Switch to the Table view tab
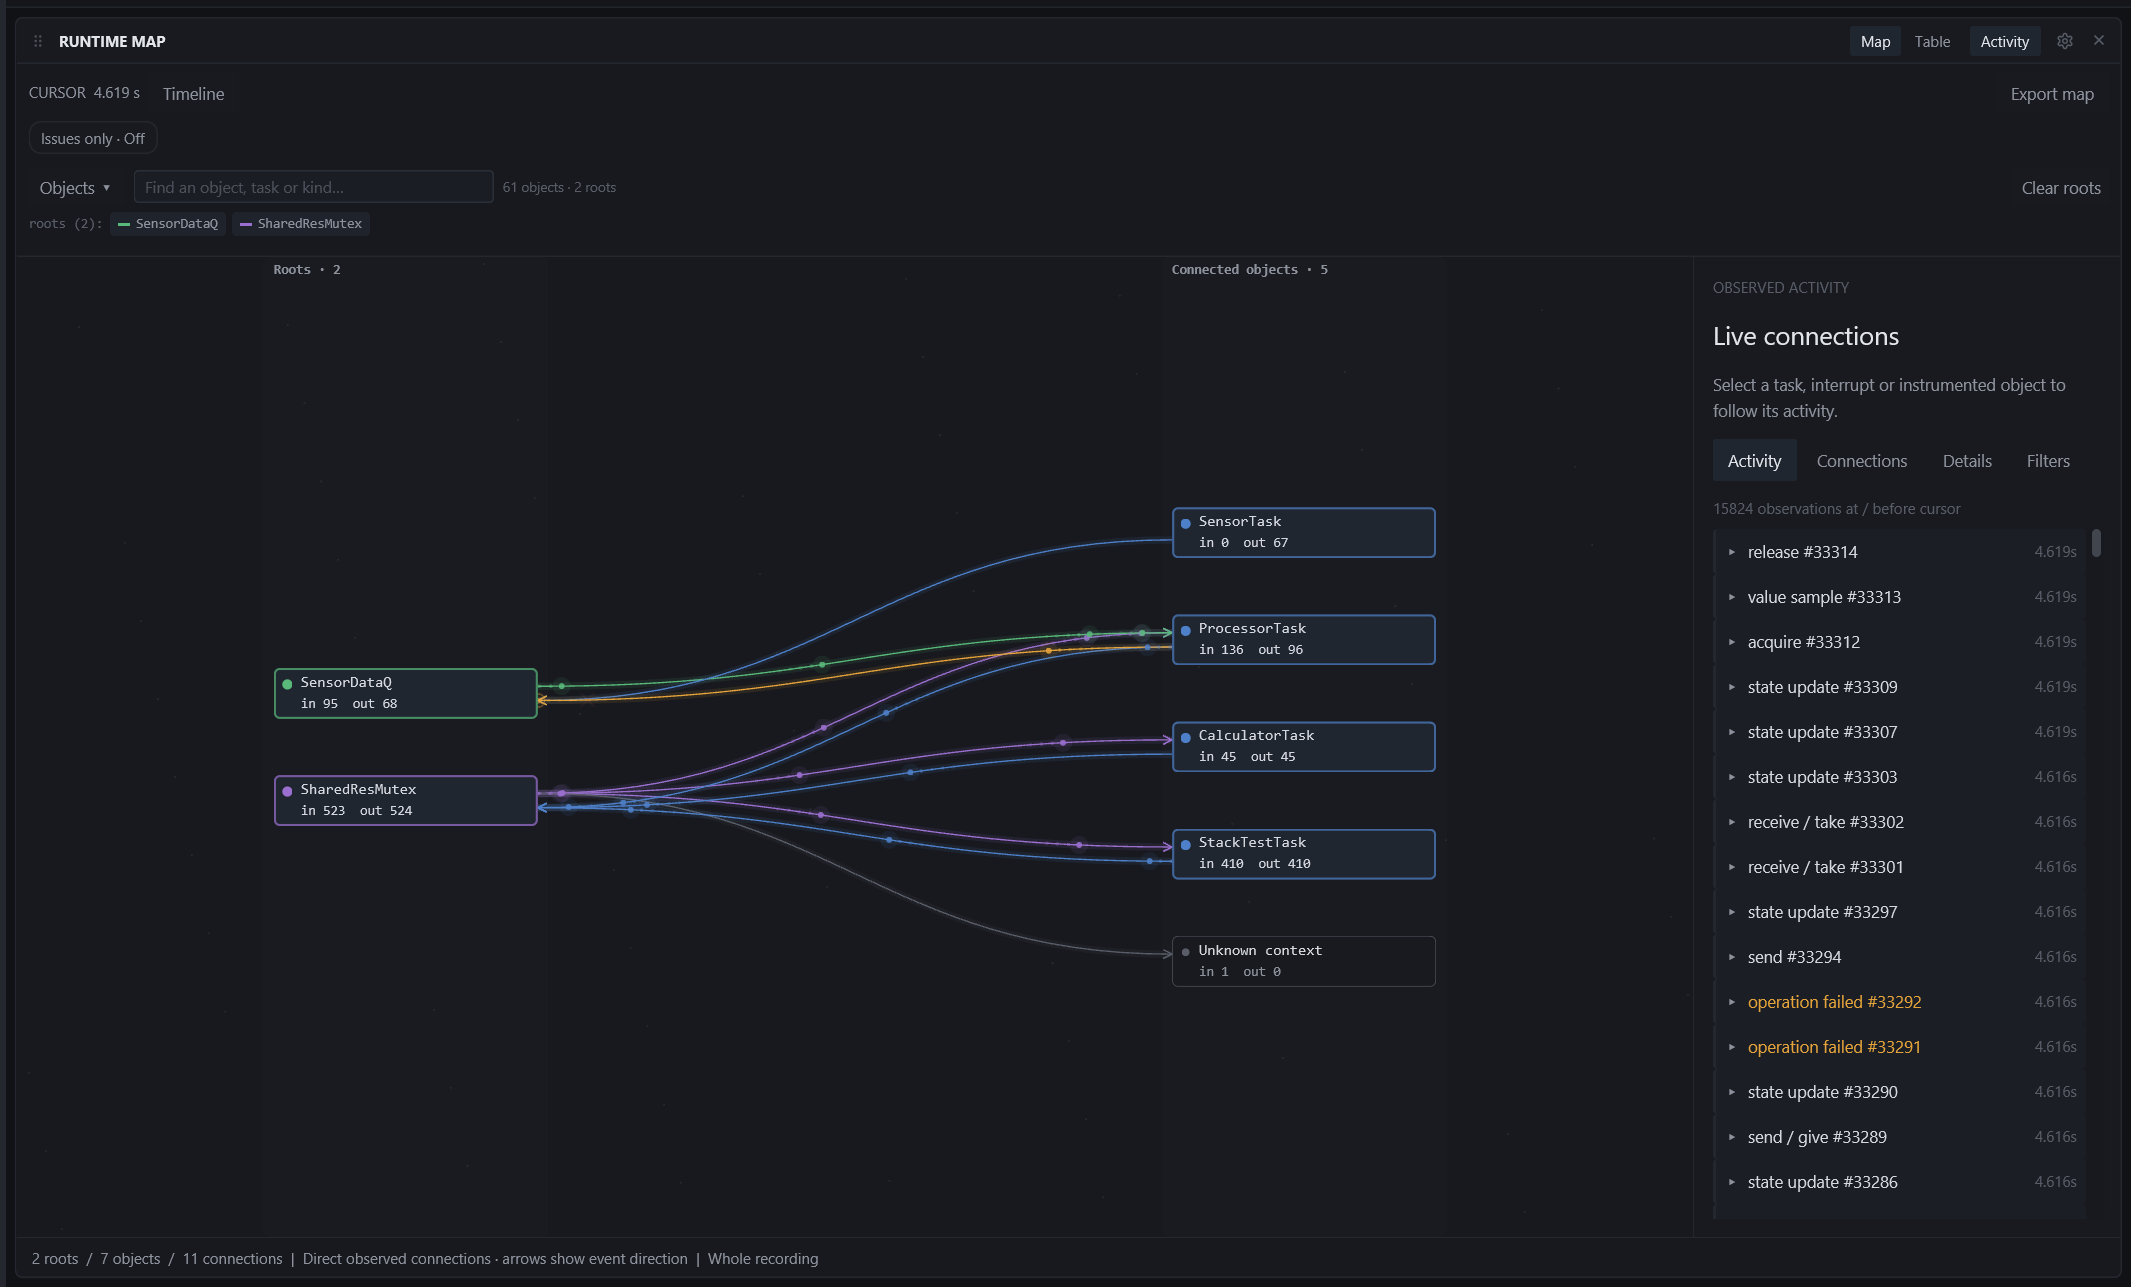 pos(1932,41)
